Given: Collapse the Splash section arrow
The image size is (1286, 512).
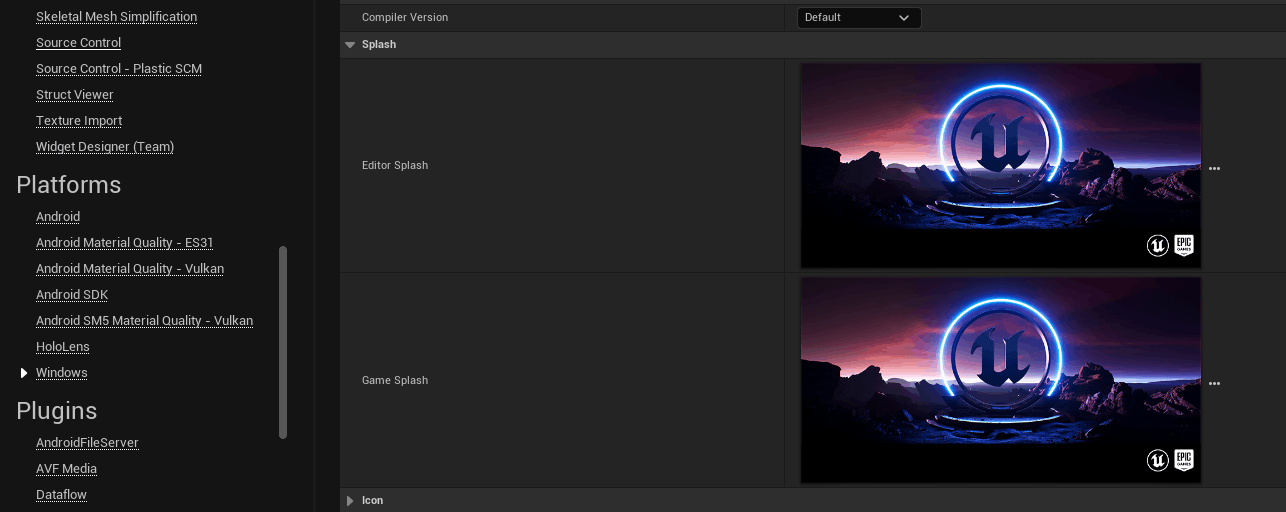Looking at the screenshot, I should tap(350, 45).
